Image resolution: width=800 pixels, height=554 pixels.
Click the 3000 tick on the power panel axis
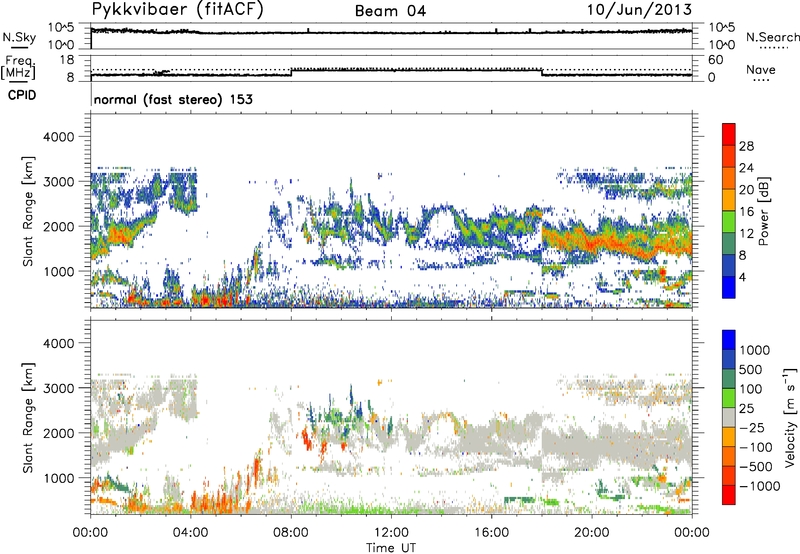pos(58,182)
